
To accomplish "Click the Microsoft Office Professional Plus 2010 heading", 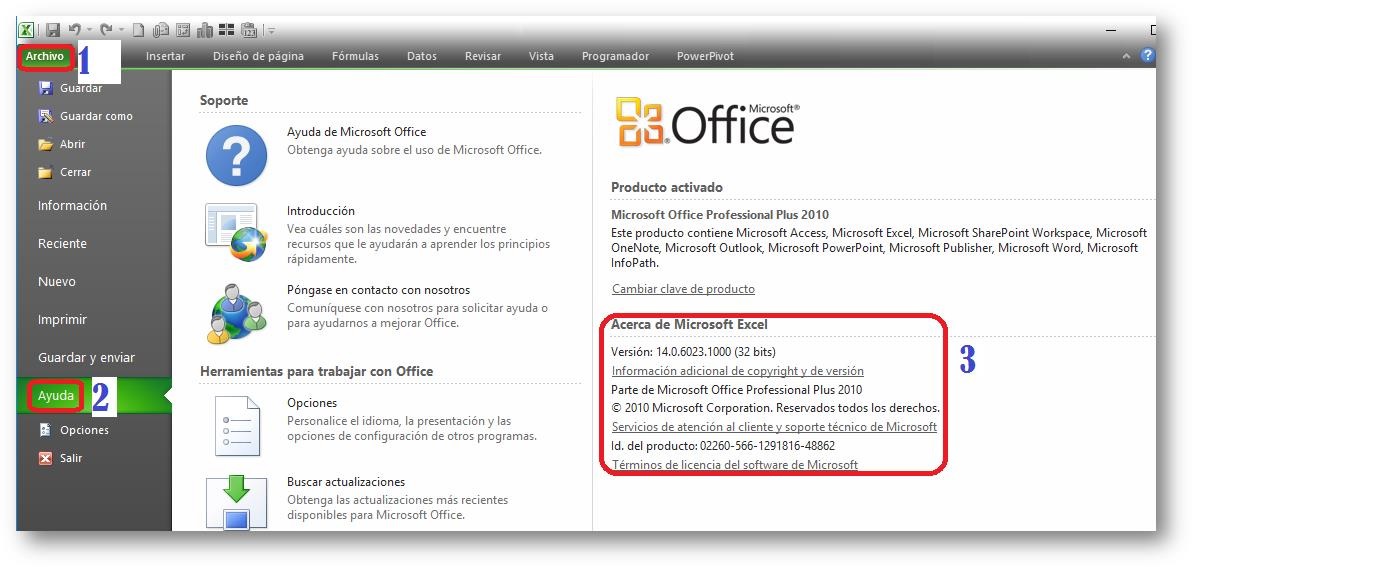I will pyautogui.click(x=720, y=215).
